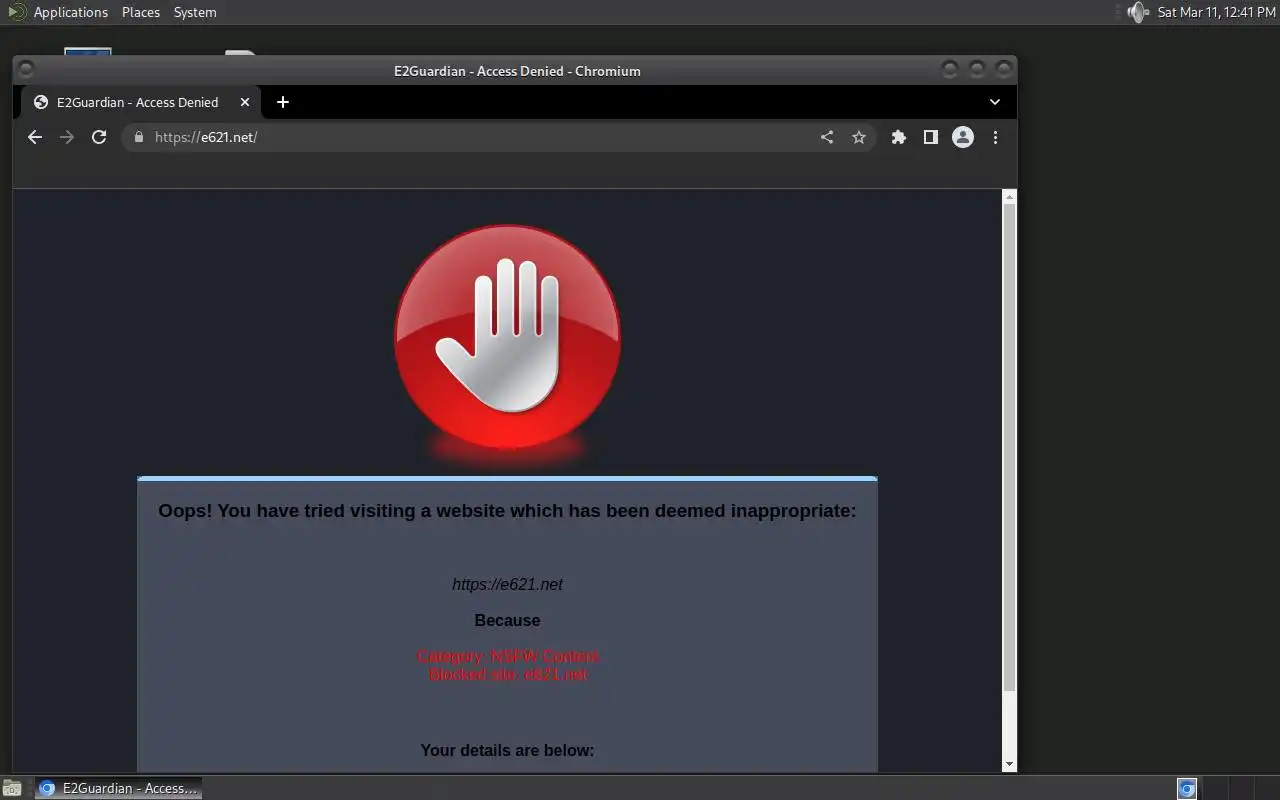
Task: Click the distro logo icon beside Applications
Action: coord(17,12)
